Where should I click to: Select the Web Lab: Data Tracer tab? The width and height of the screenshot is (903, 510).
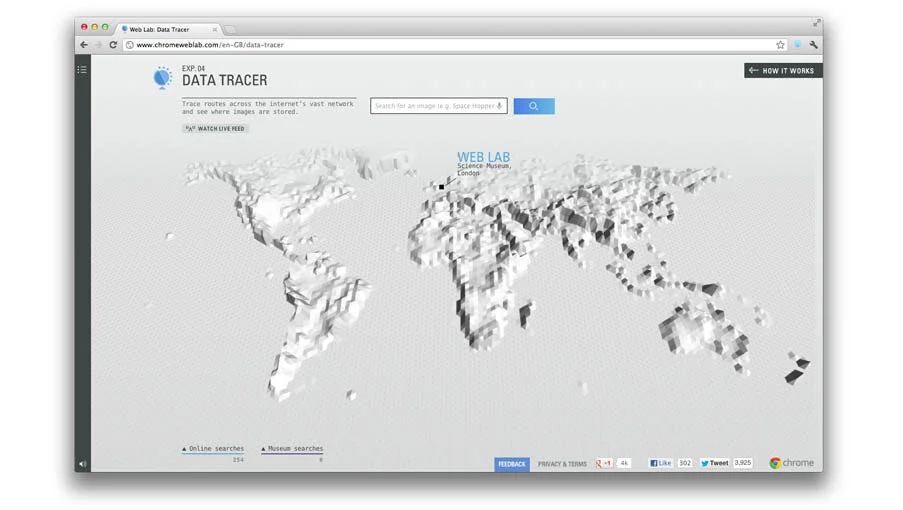tap(165, 29)
